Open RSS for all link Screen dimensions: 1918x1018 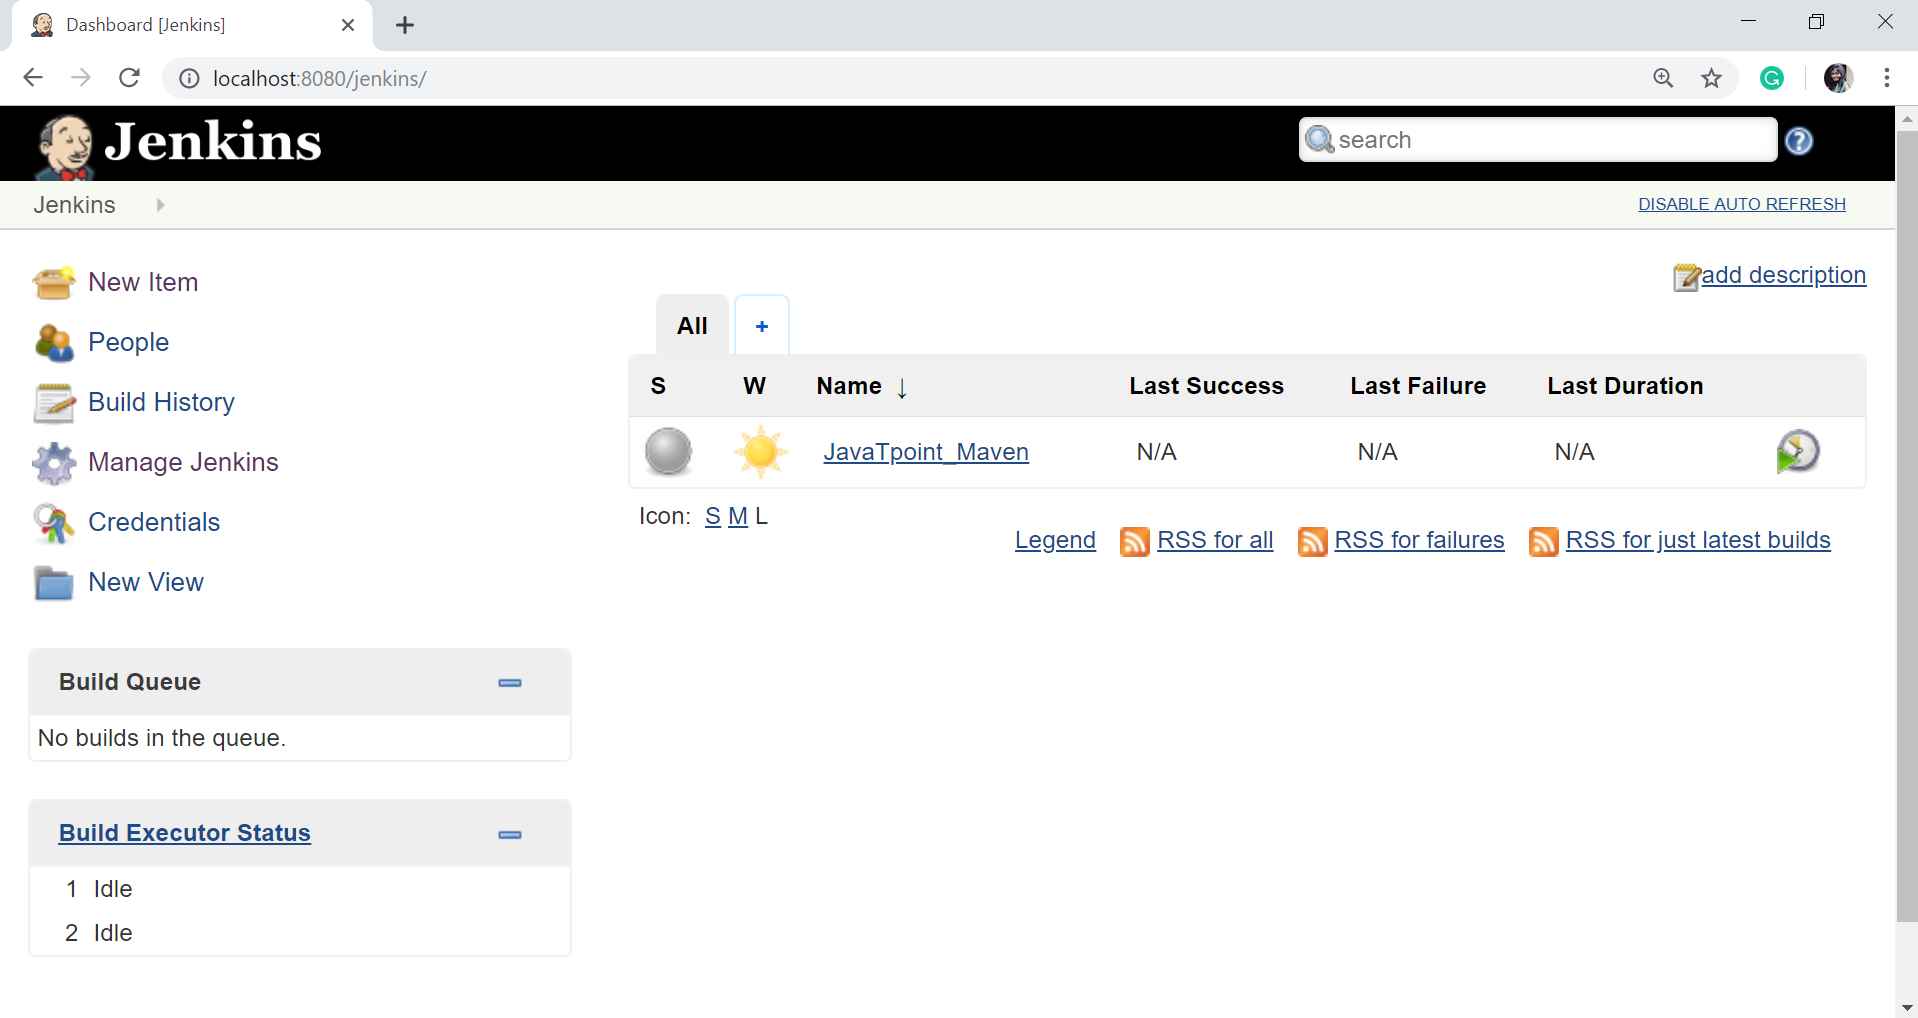[1215, 540]
